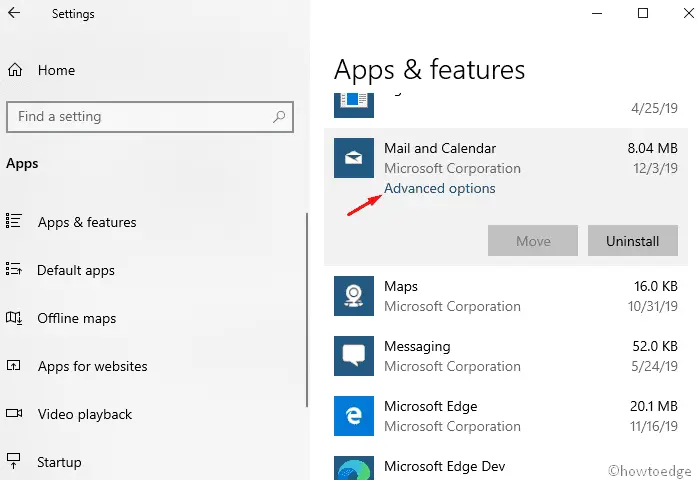Click the 52.0 KB Messaging size

[655, 346]
